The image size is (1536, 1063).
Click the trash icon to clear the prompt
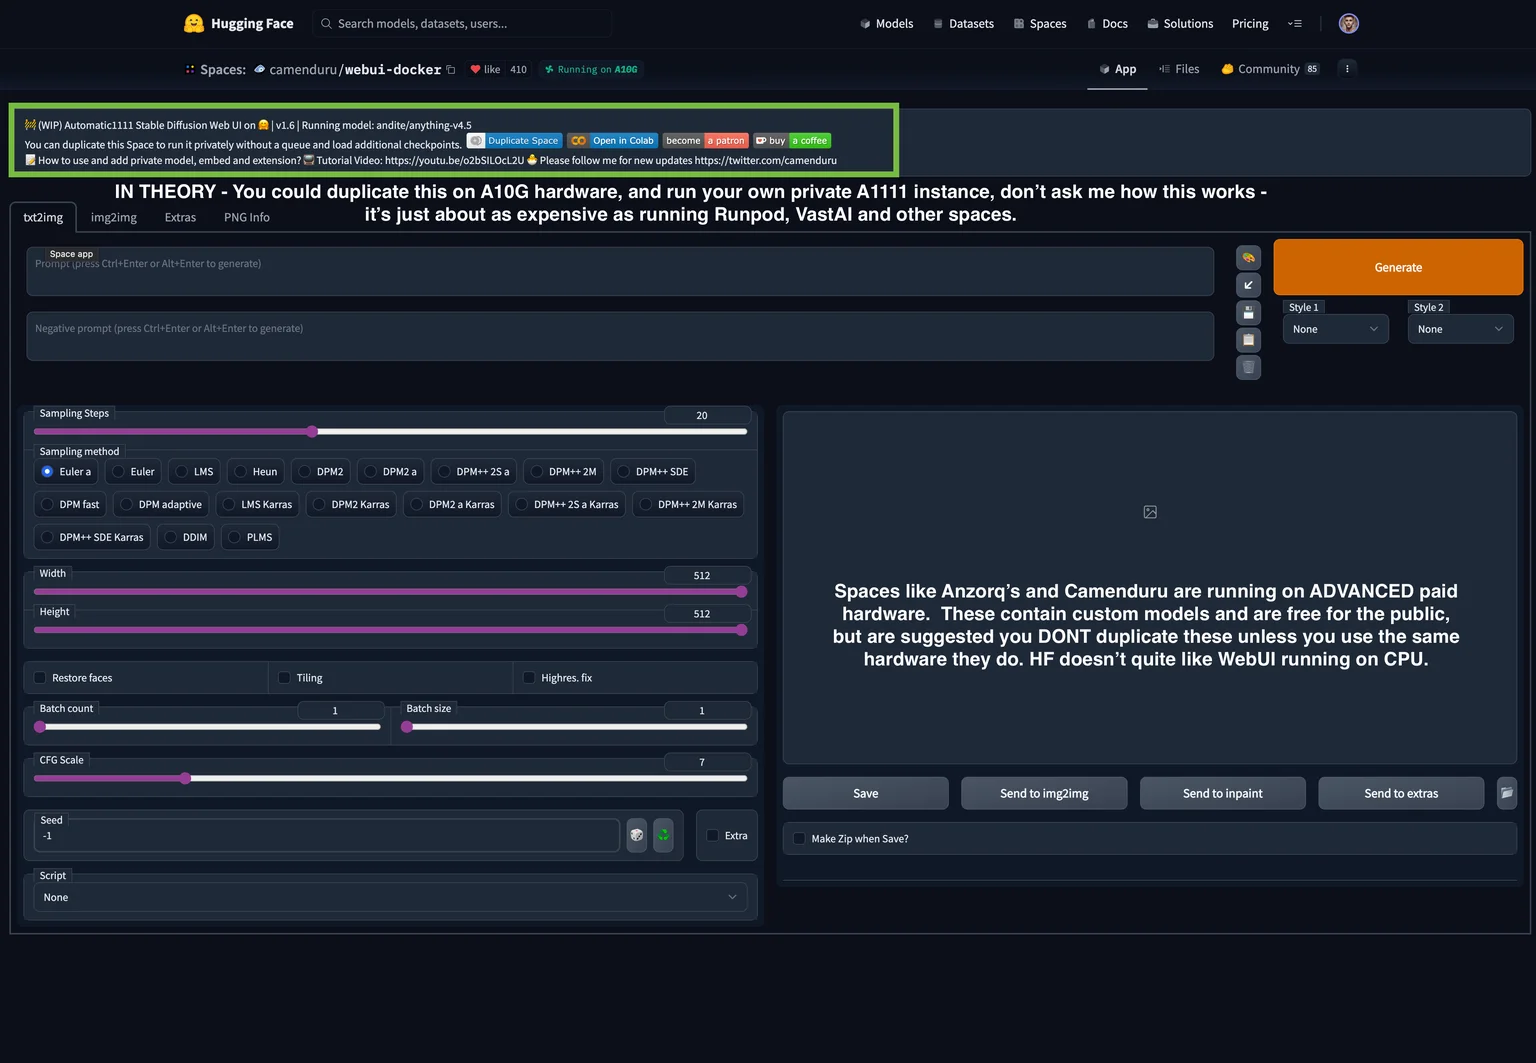pos(1248,367)
